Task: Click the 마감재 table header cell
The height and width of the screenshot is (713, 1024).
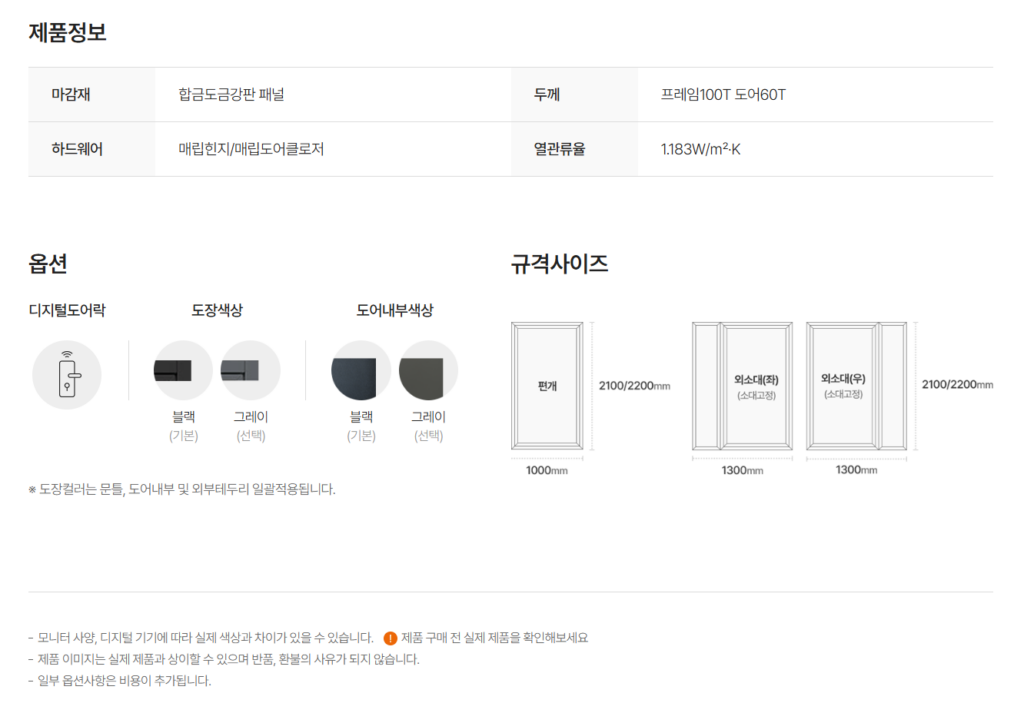Action: click(78, 95)
